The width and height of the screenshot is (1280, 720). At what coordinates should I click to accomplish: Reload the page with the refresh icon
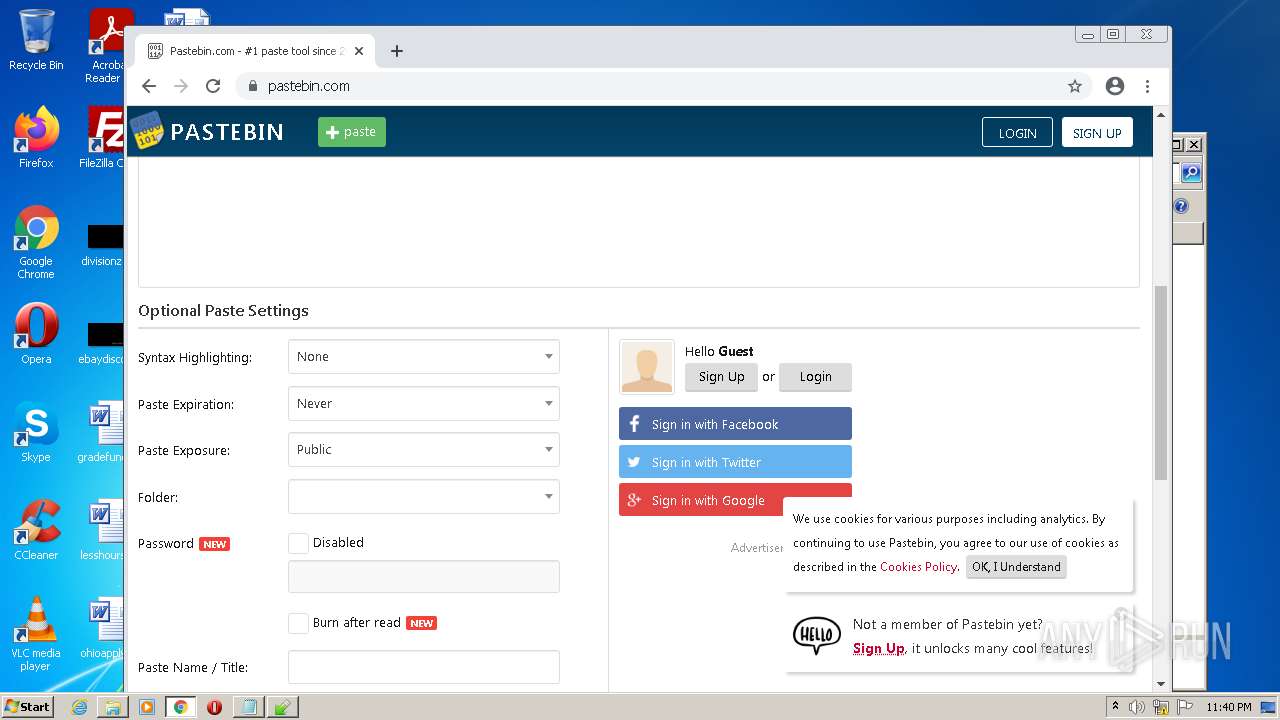(213, 86)
